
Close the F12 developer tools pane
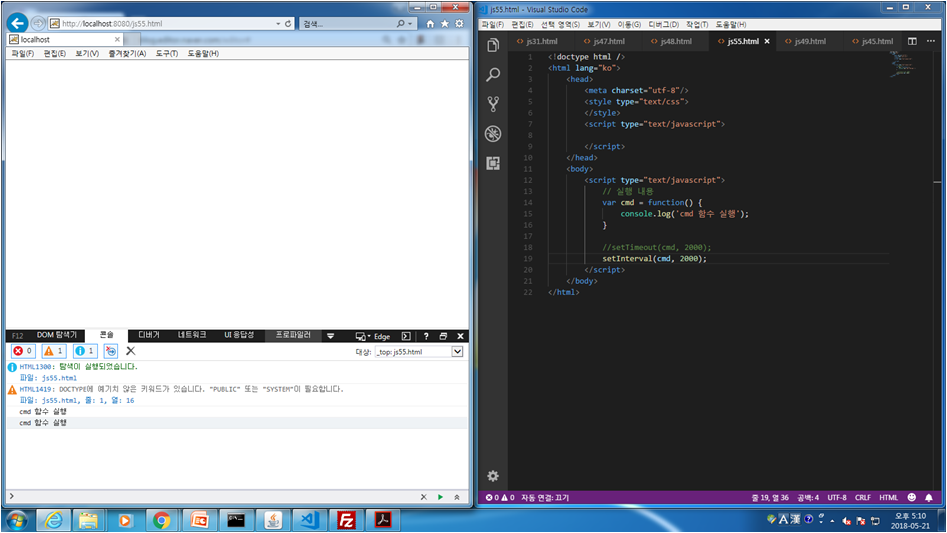(x=460, y=336)
